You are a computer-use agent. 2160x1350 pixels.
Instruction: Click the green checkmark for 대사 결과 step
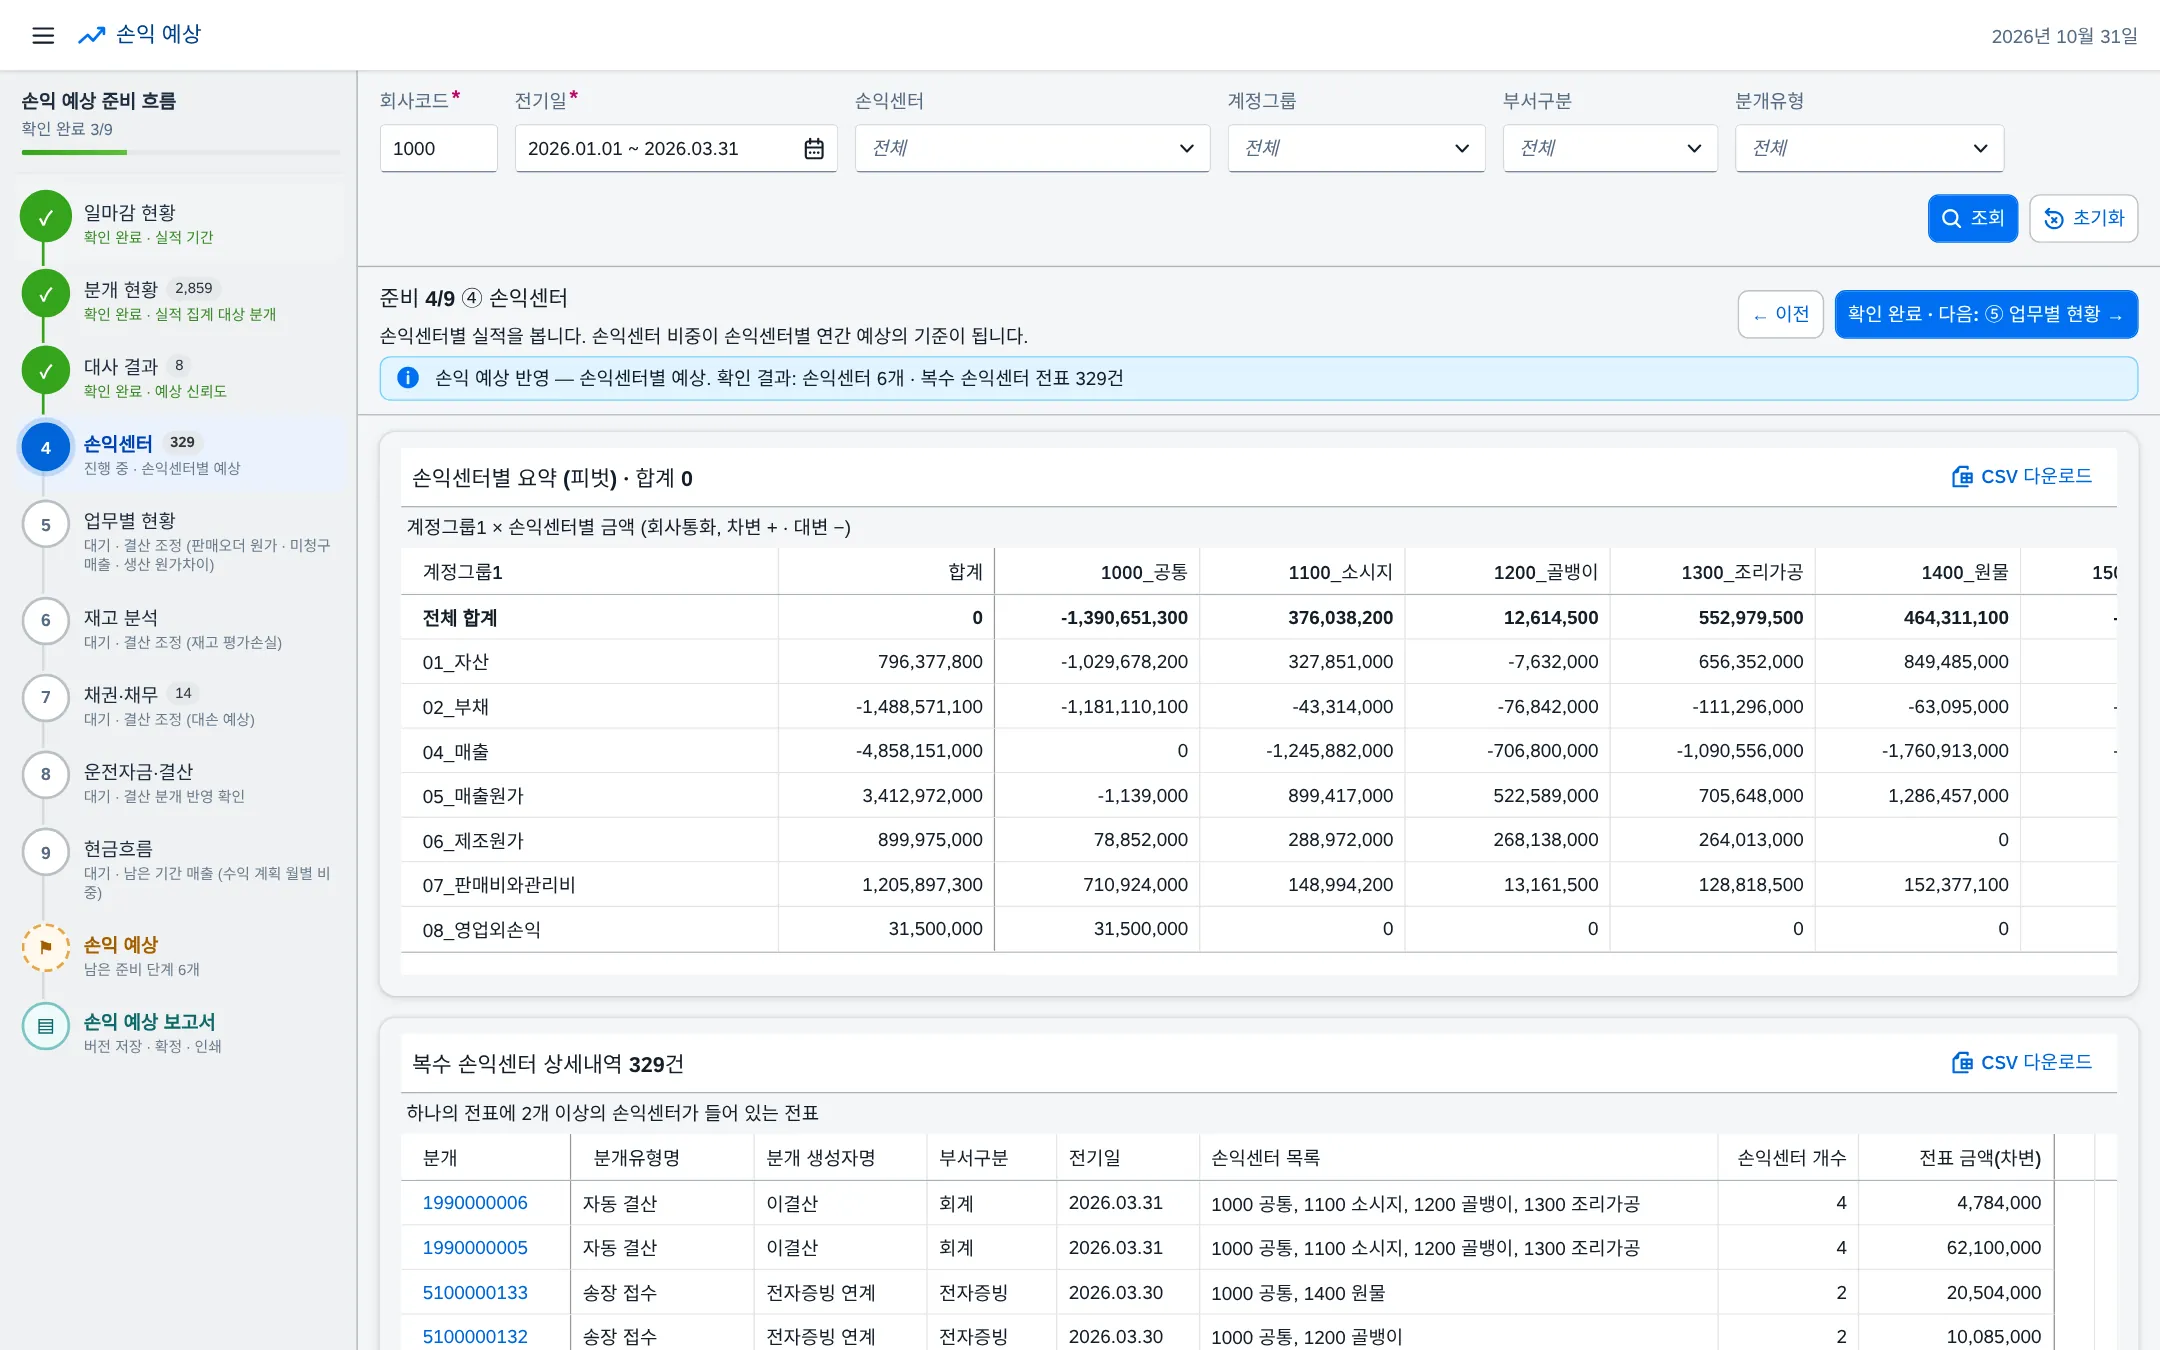[46, 371]
